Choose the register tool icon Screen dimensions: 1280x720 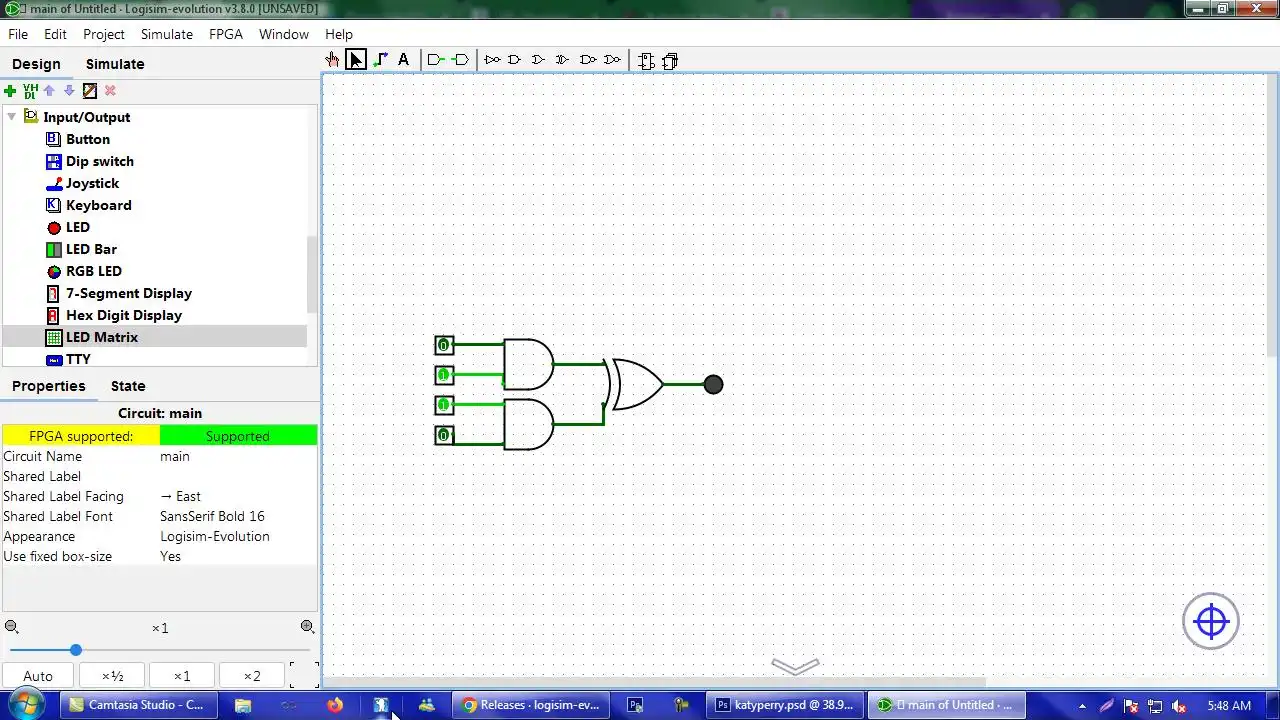click(x=670, y=61)
